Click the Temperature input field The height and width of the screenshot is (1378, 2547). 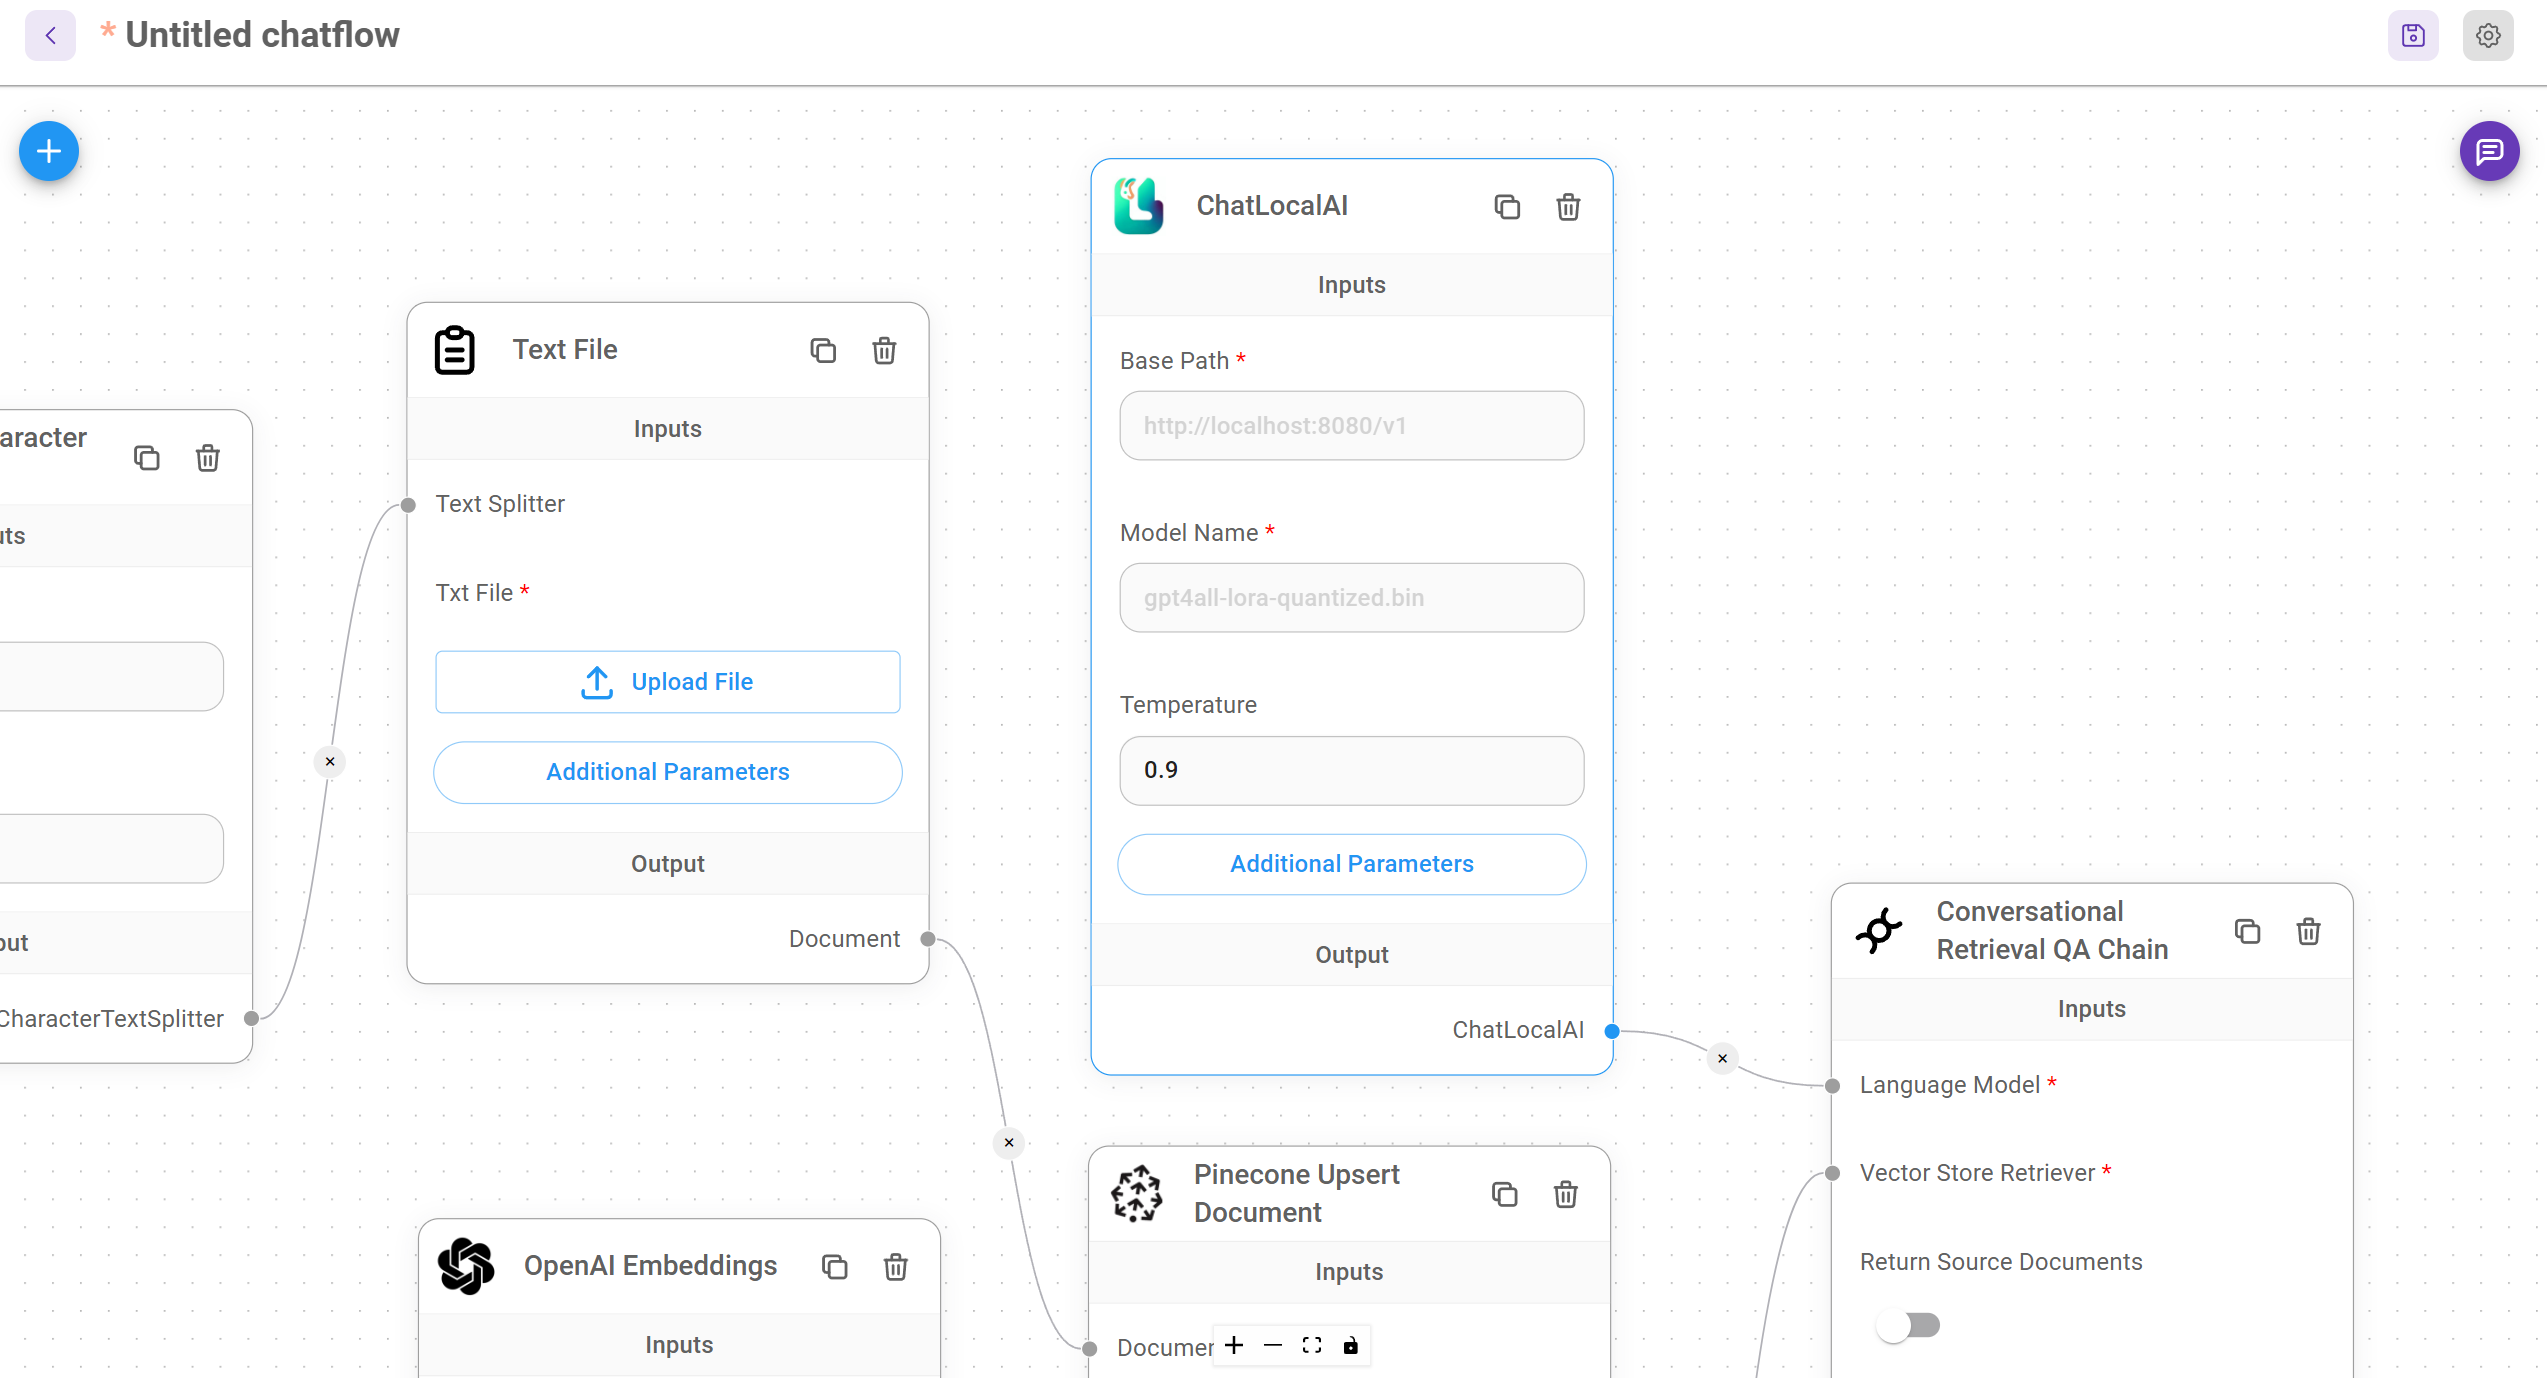coord(1351,771)
